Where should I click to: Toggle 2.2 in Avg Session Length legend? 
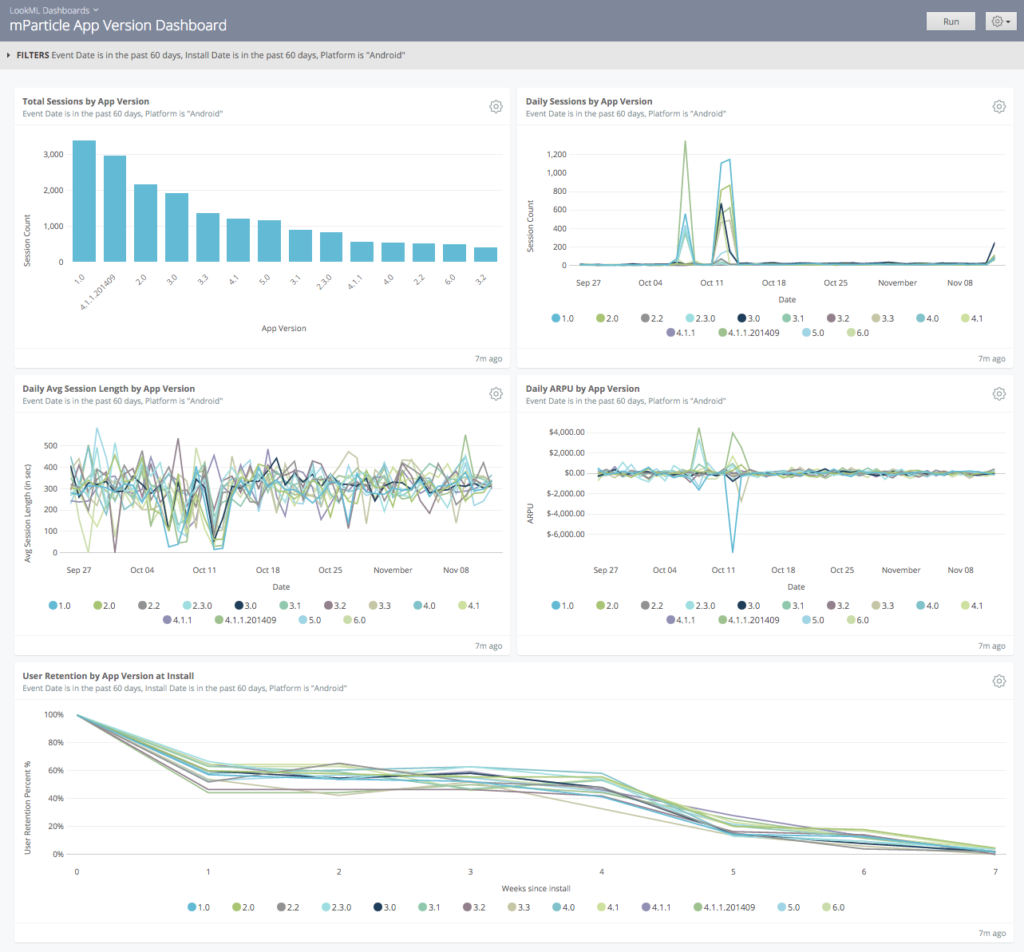coord(149,606)
